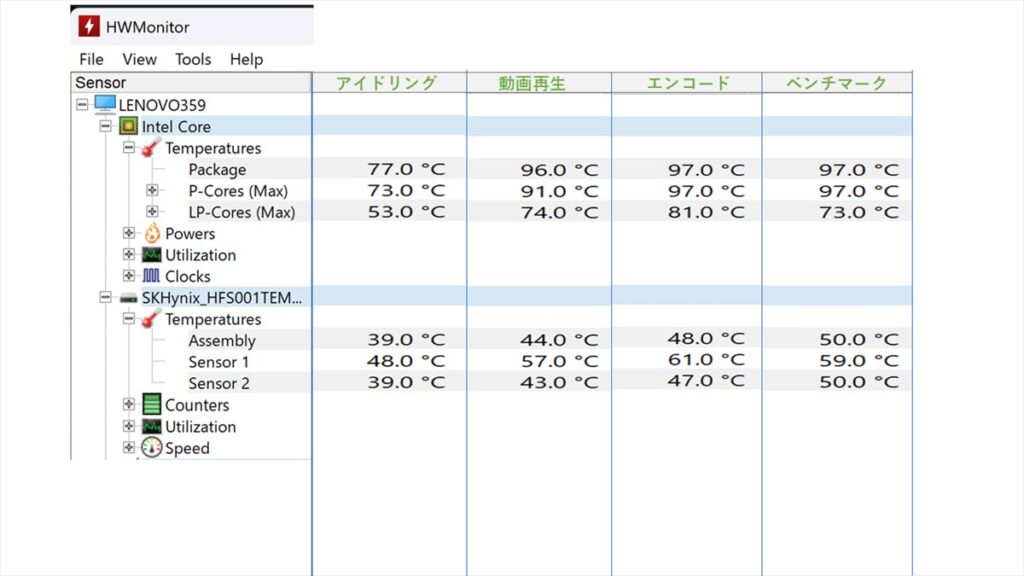Select the Sensor 2 row label
The width and height of the screenshot is (1024, 576).
[x=219, y=383]
